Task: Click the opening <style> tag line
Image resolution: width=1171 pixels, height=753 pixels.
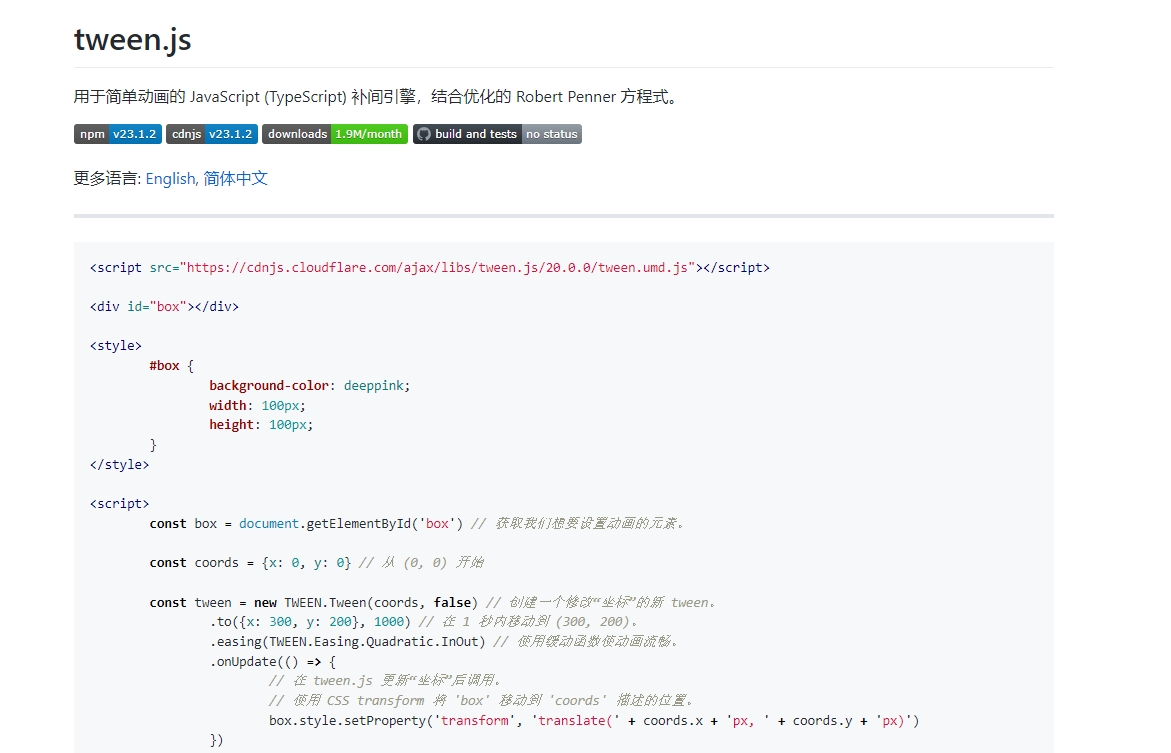Action: [116, 345]
